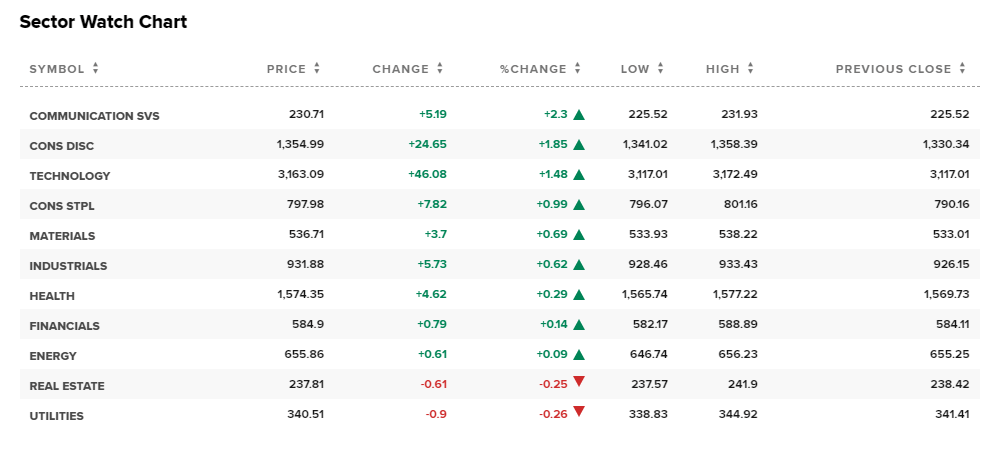Click the Sector Watch Chart title
The image size is (991, 451).
103,22
